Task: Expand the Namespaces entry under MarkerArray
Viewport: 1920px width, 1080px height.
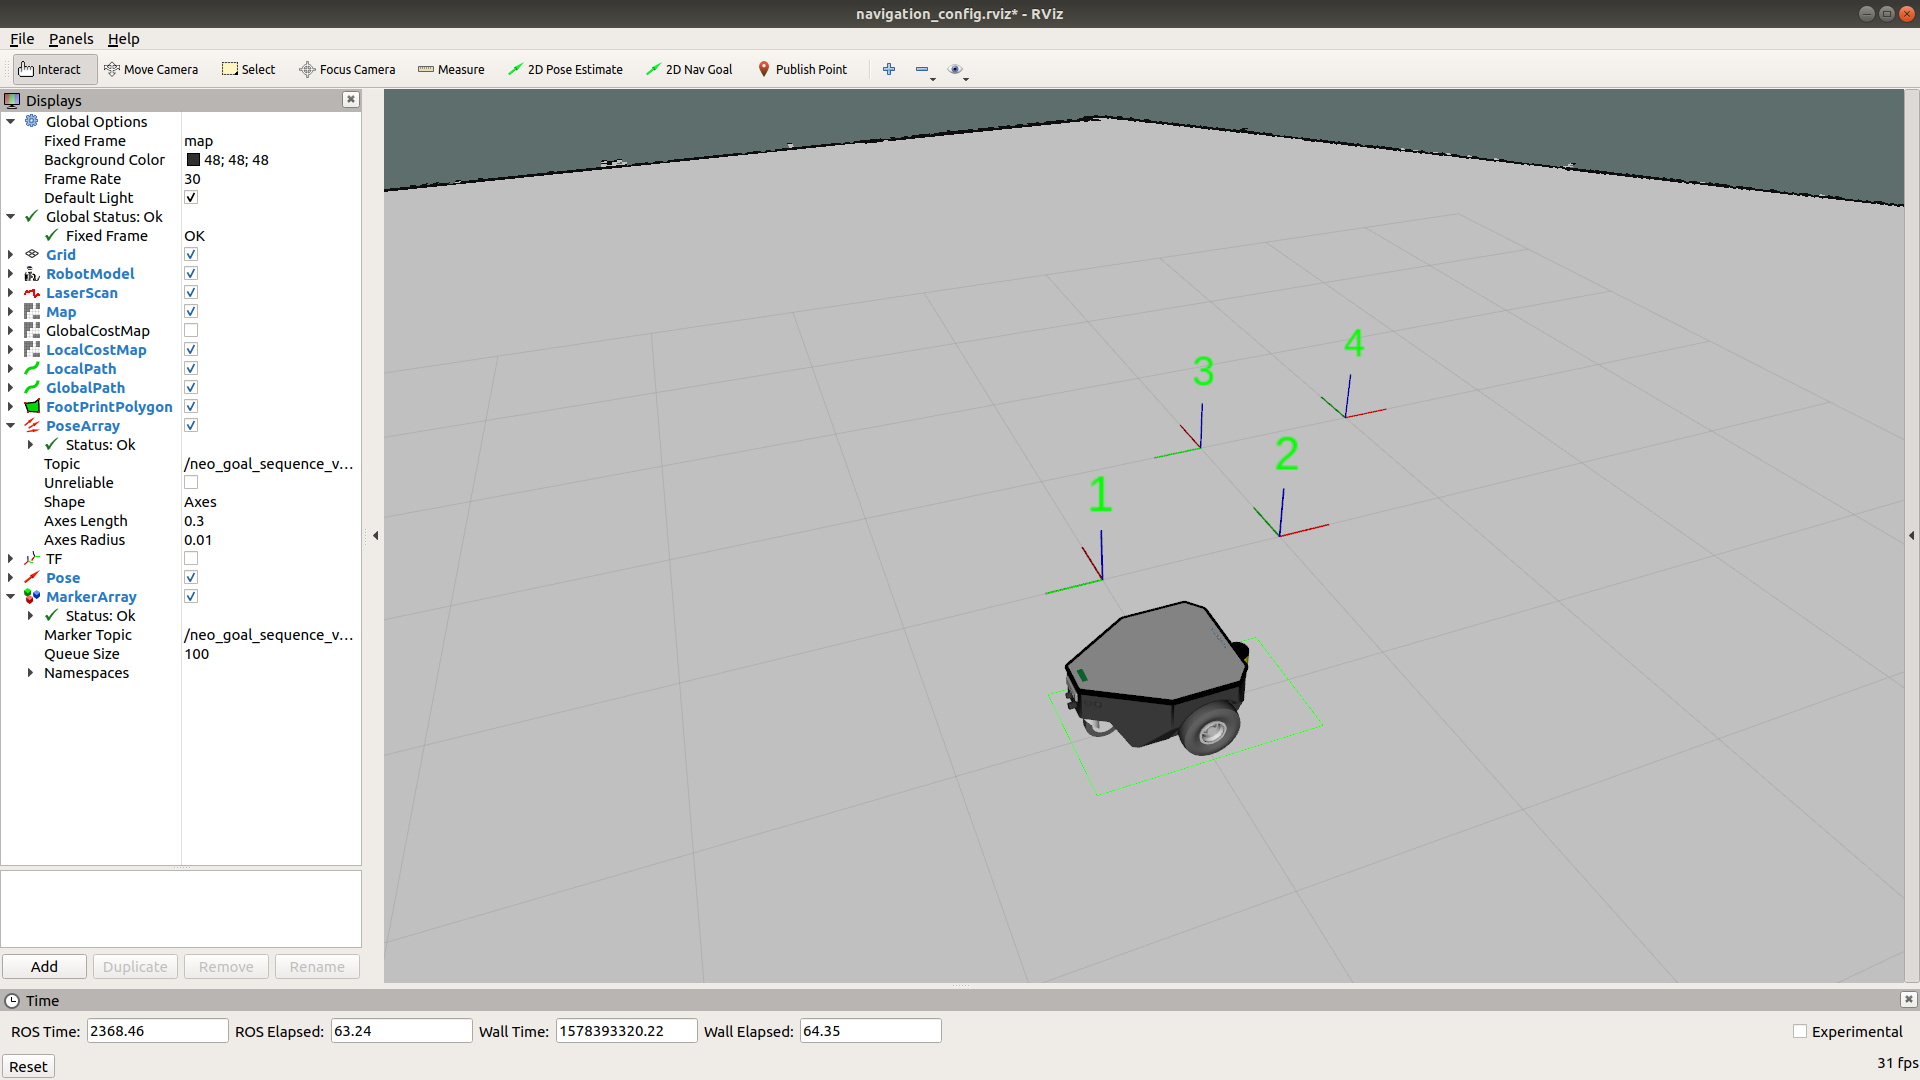Action: (31, 673)
